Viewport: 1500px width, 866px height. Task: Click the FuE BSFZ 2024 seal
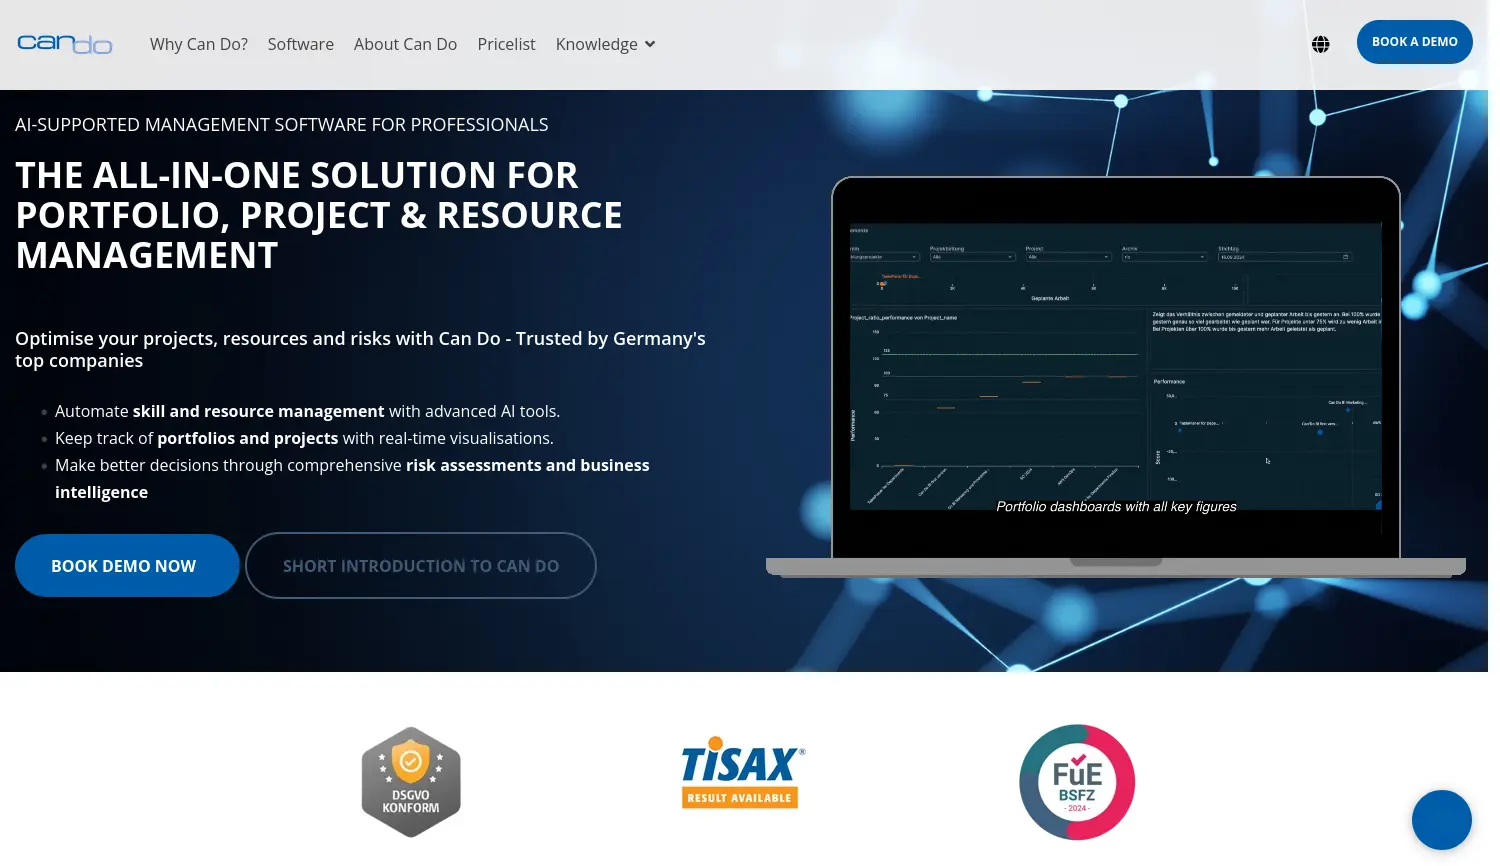[1076, 781]
